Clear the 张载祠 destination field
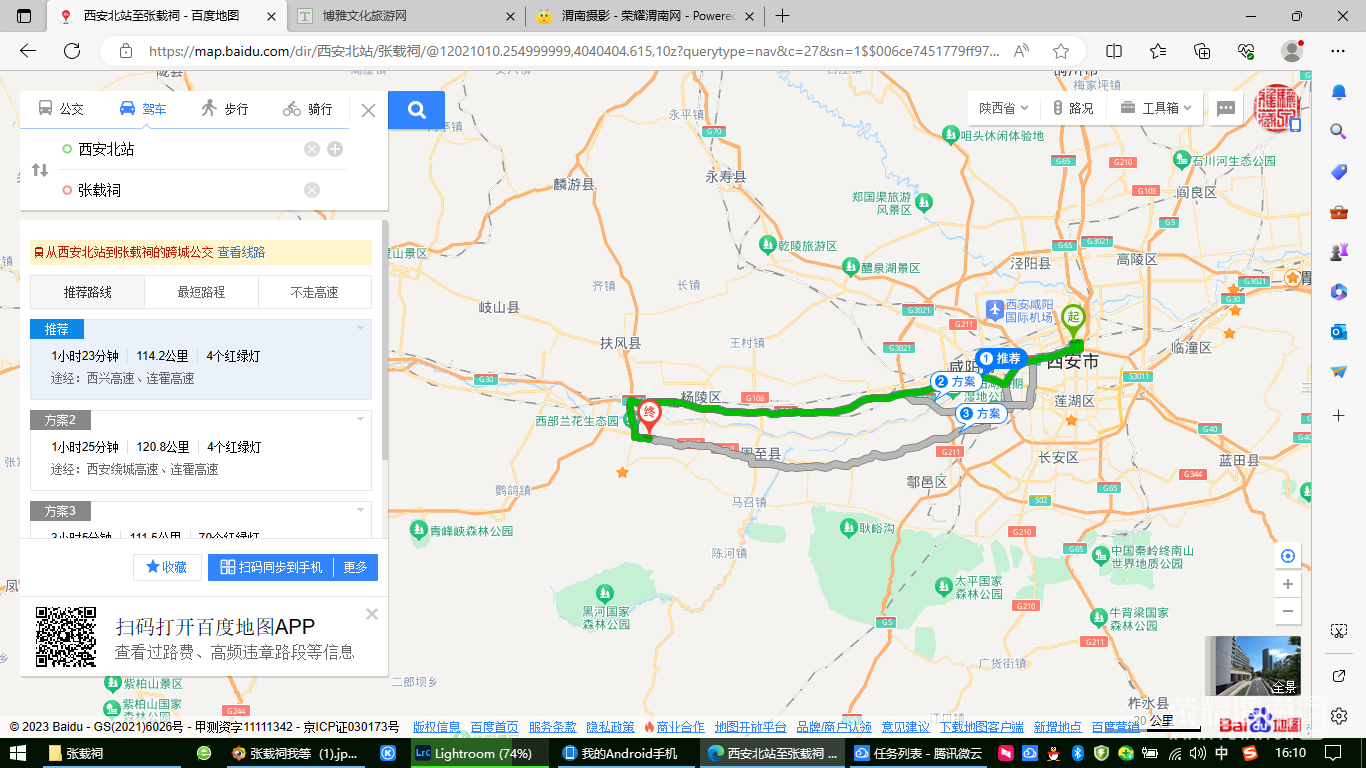1366x768 pixels. (312, 190)
